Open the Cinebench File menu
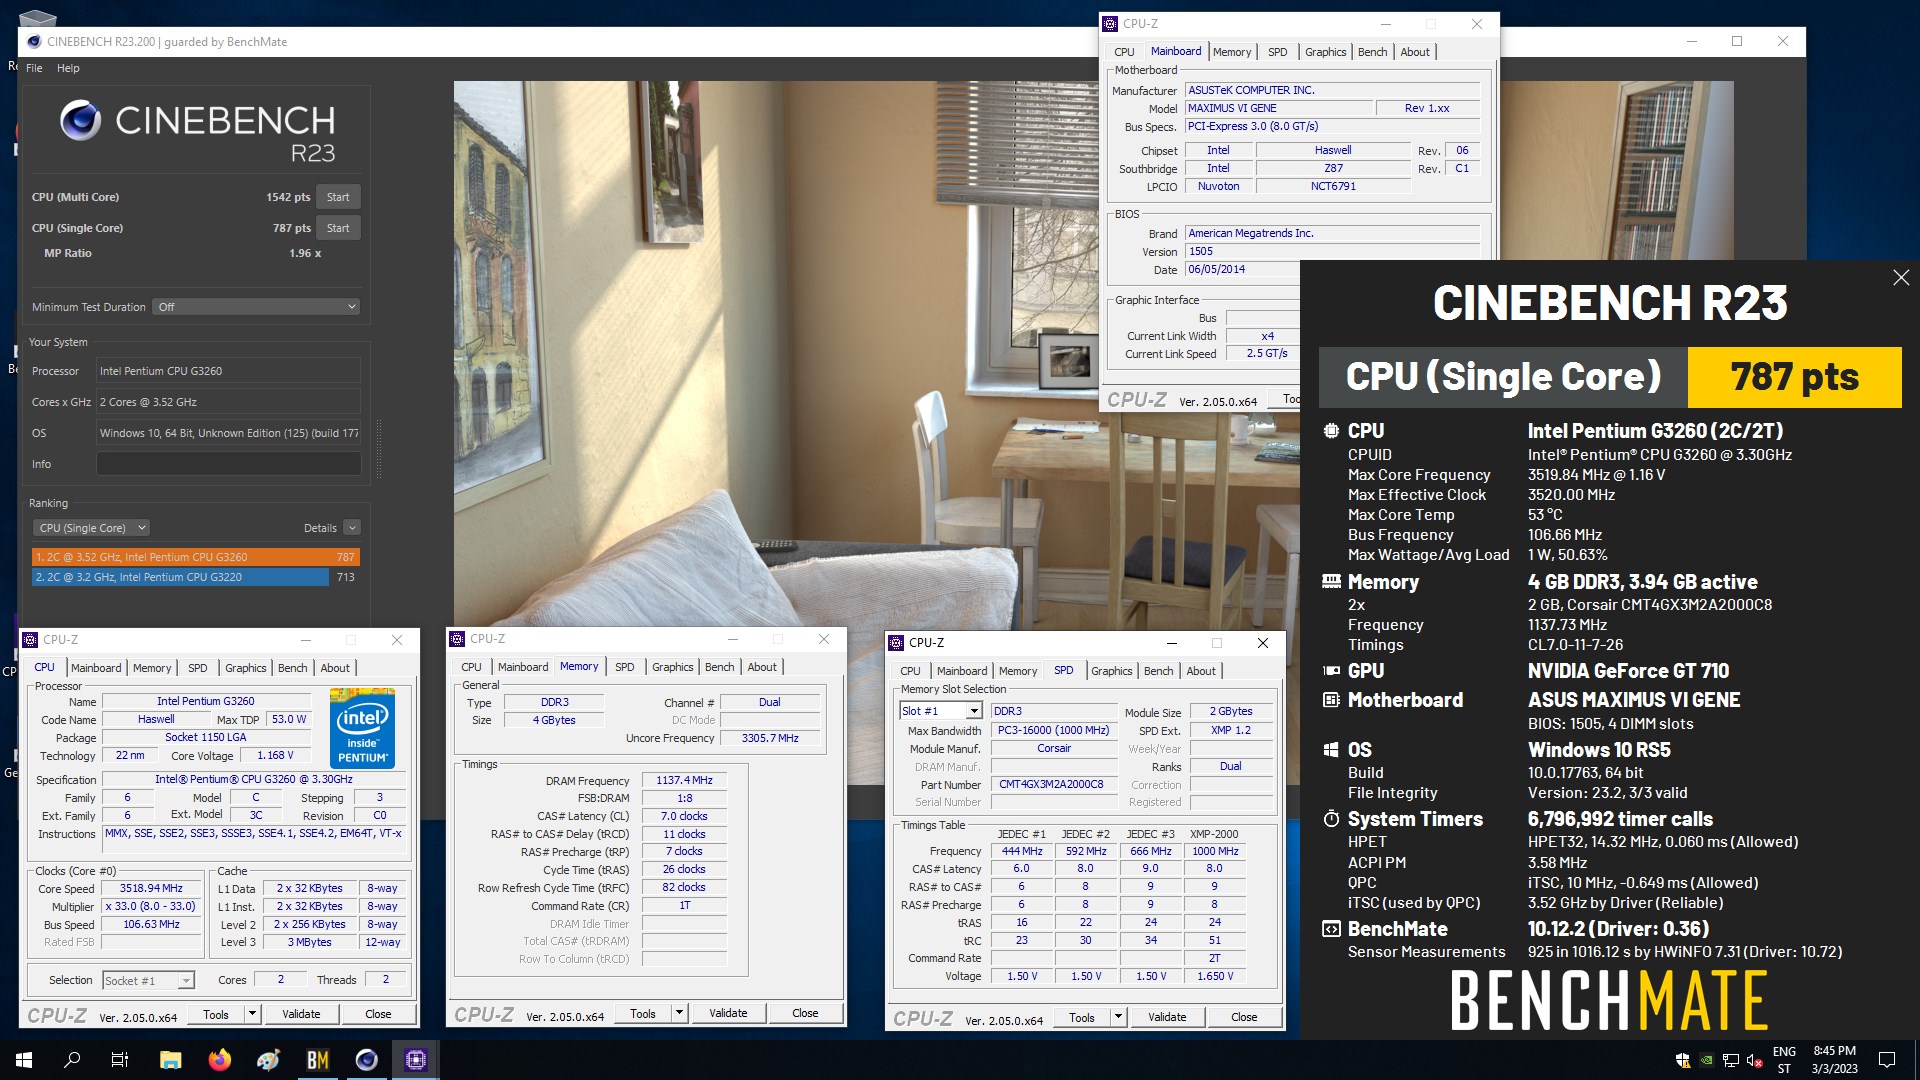Viewport: 1920px width, 1080px height. point(34,68)
